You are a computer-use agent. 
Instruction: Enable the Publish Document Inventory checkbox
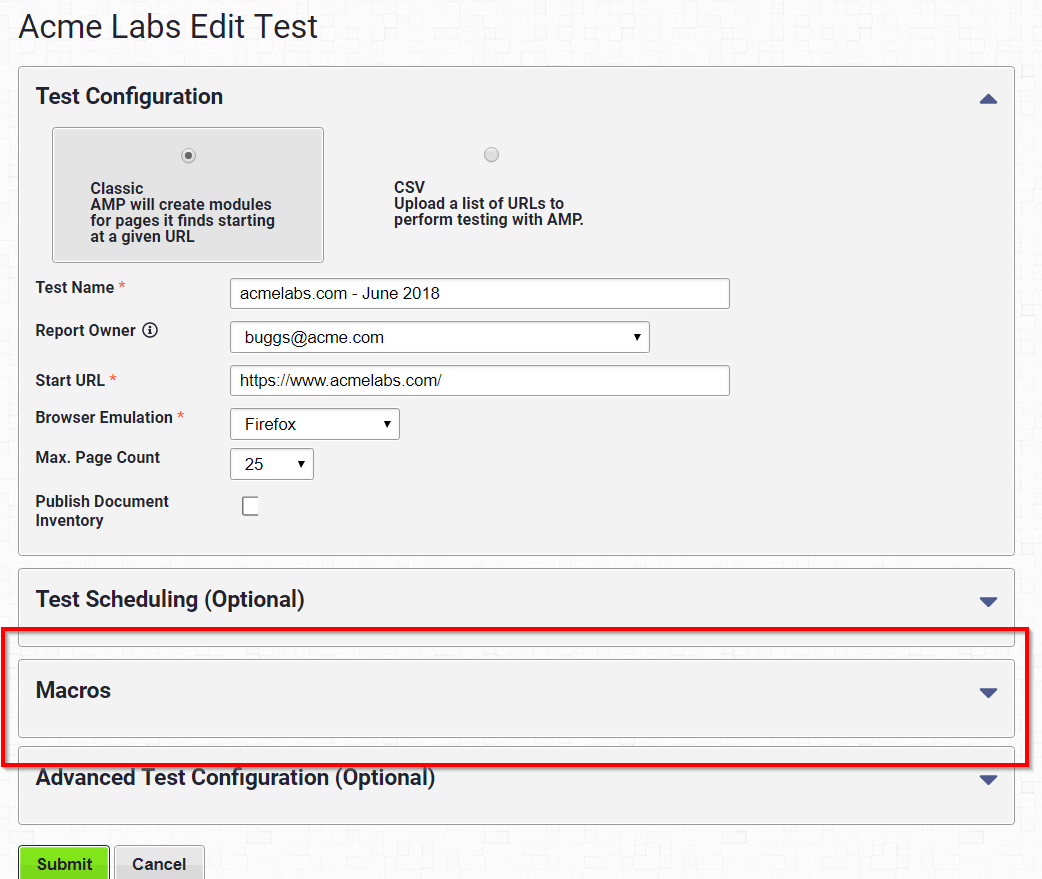(250, 506)
